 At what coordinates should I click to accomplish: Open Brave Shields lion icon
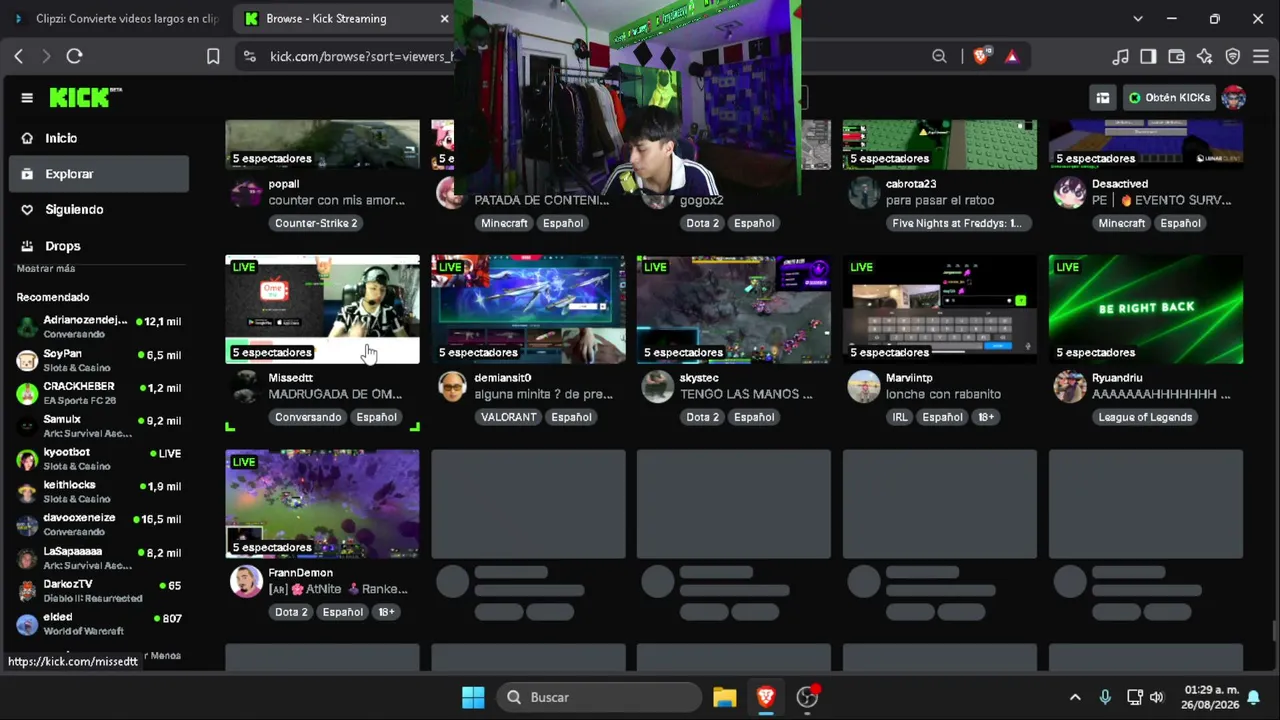point(981,57)
